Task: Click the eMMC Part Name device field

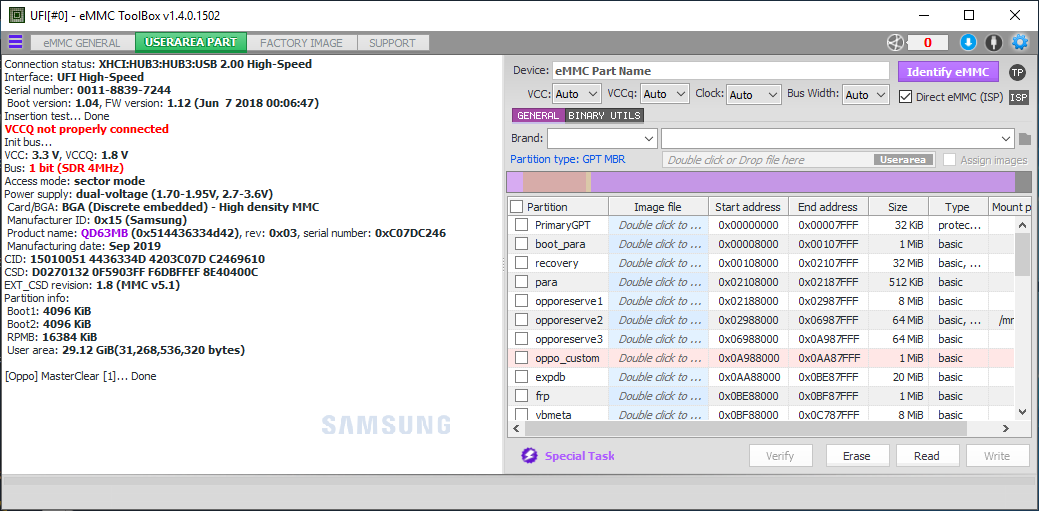Action: [720, 71]
